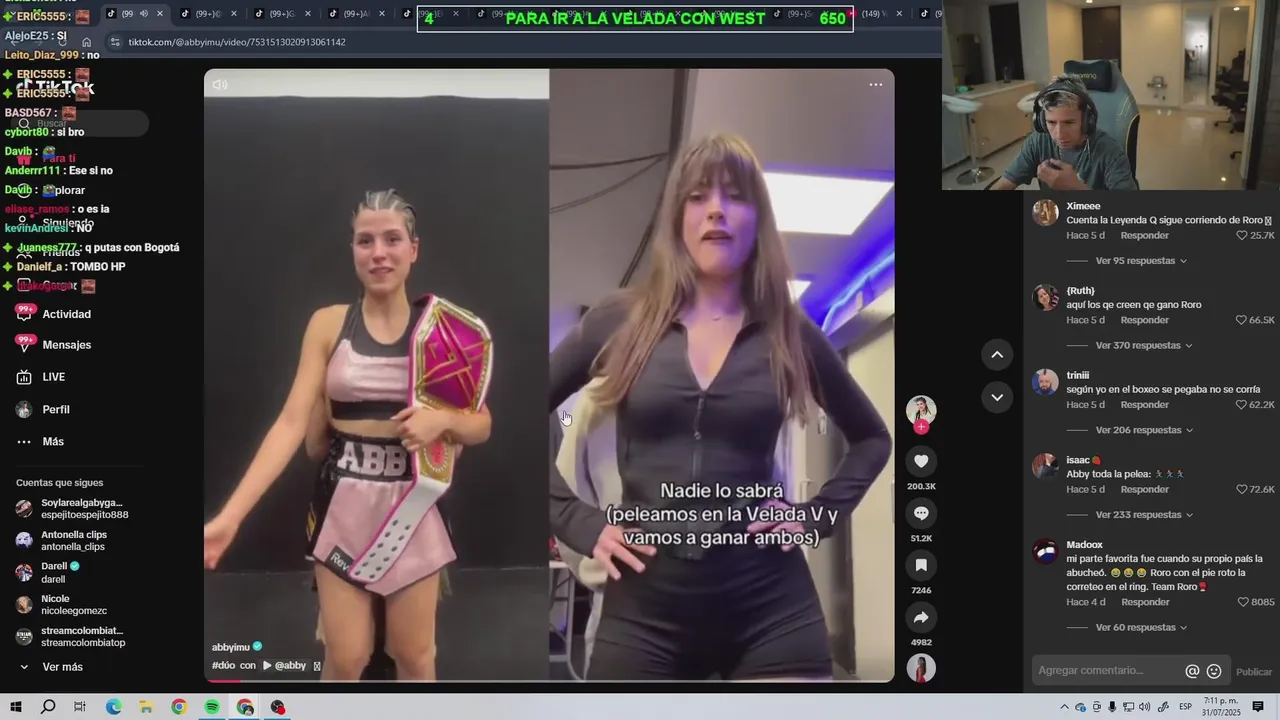
Task: Like the video with the heart icon
Action: pos(921,461)
